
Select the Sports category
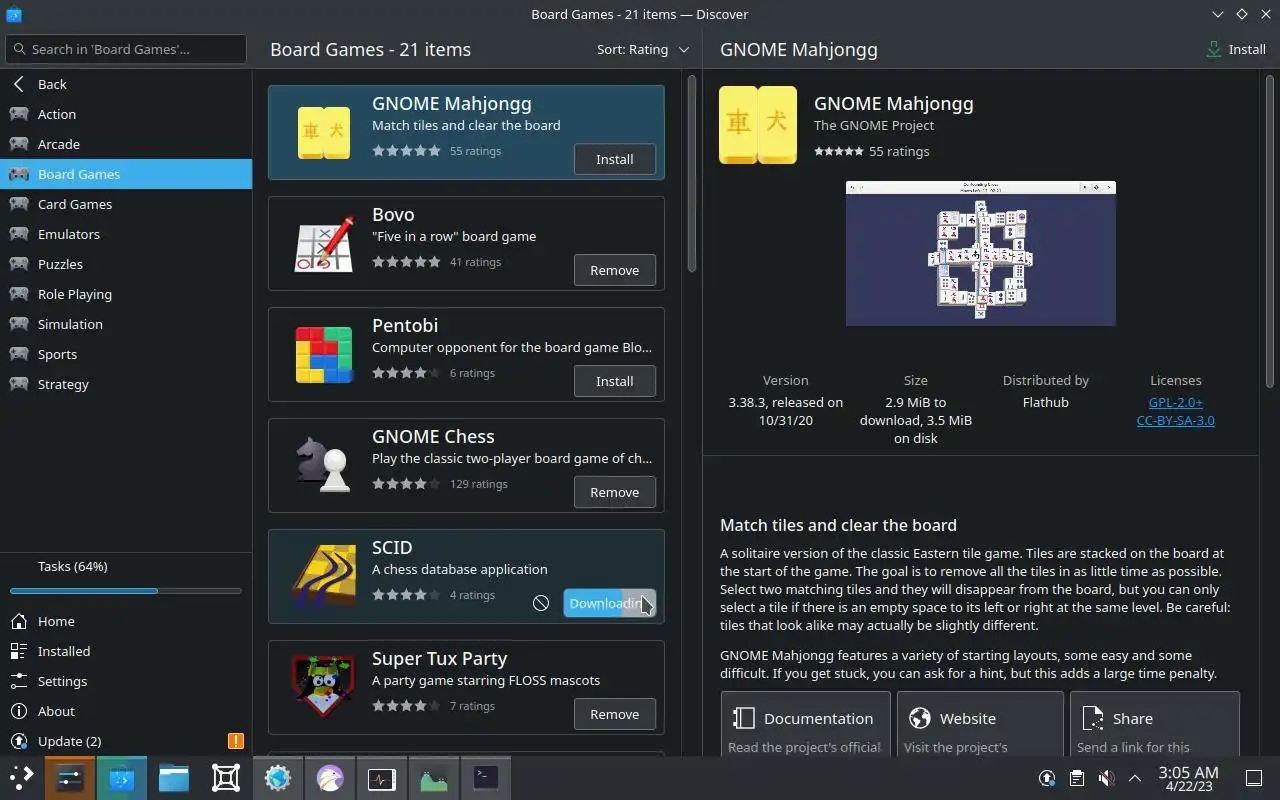coord(126,354)
